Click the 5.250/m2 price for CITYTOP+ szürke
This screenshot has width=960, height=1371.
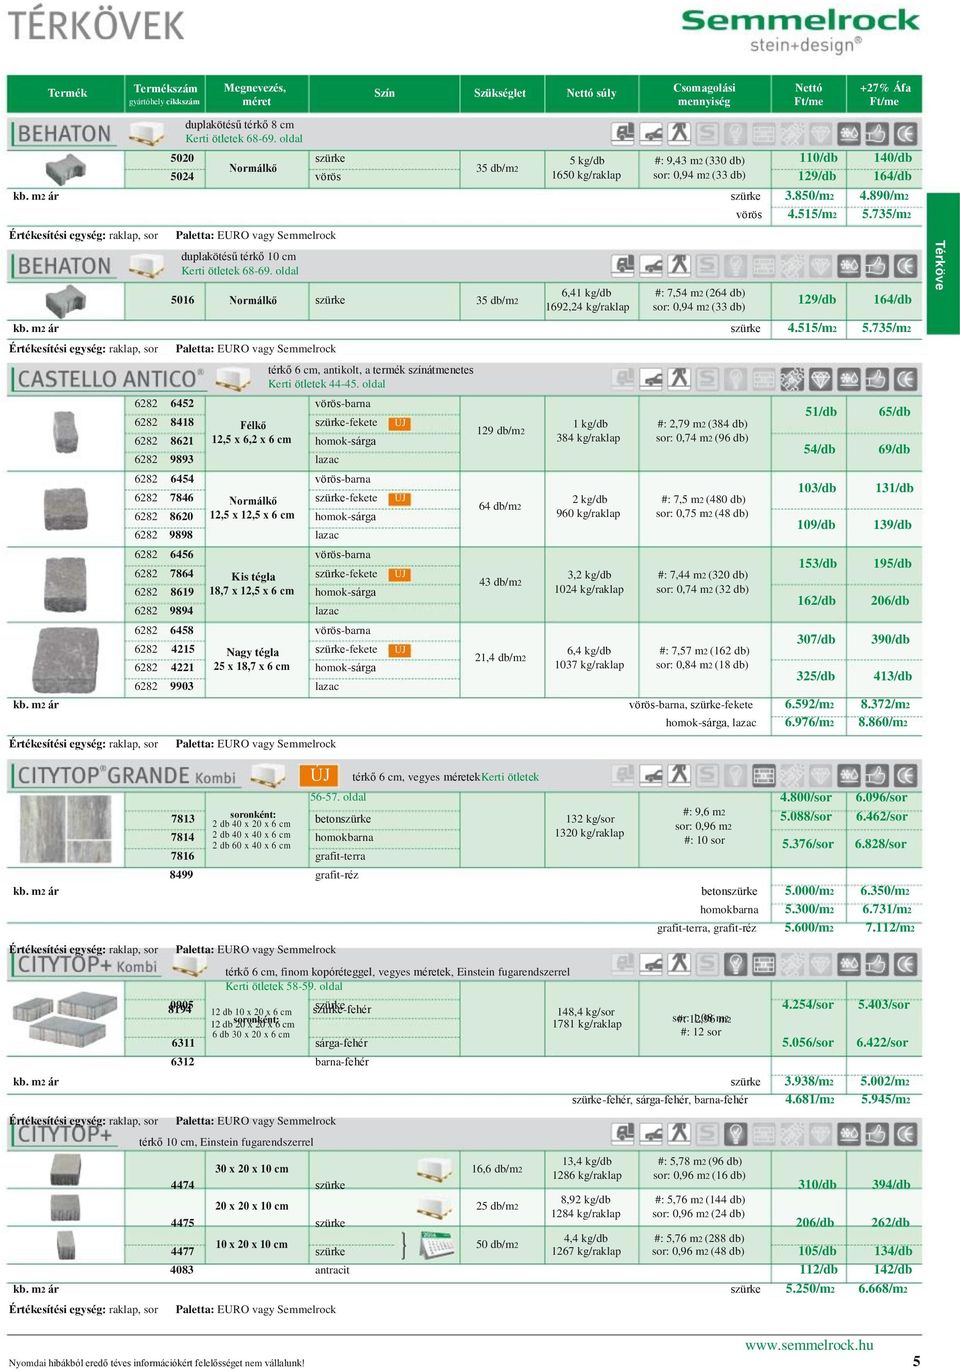pyautogui.click(x=809, y=1289)
